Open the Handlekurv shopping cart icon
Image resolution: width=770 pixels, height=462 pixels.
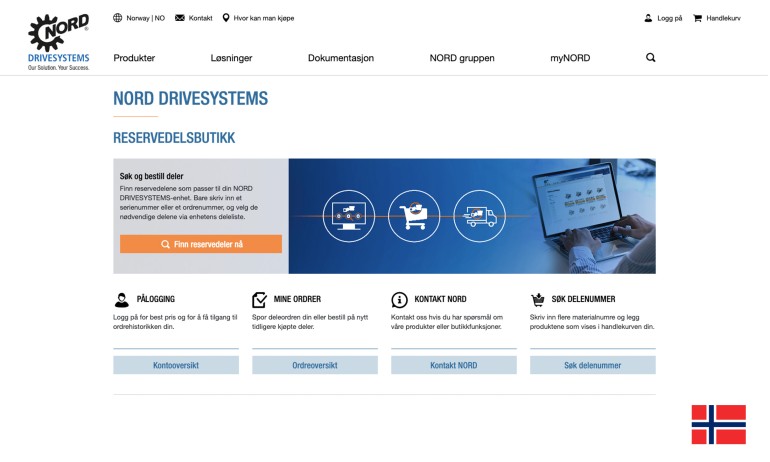tap(698, 18)
